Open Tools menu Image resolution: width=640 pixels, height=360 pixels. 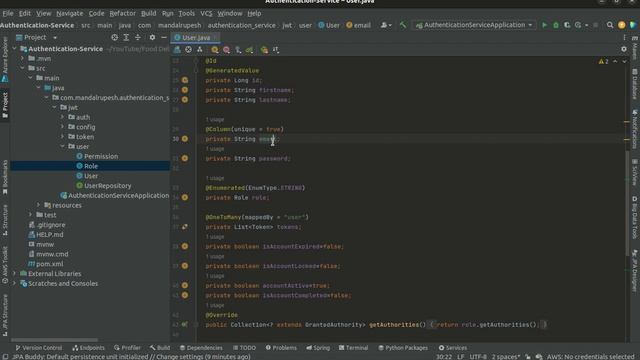(187, 13)
